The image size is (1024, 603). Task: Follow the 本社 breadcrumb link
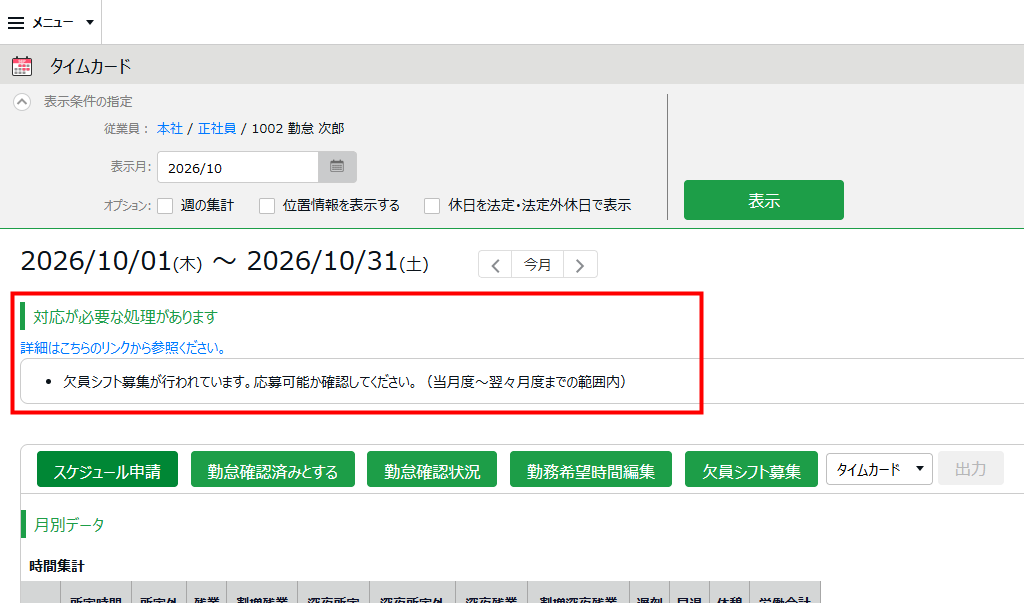click(170, 129)
